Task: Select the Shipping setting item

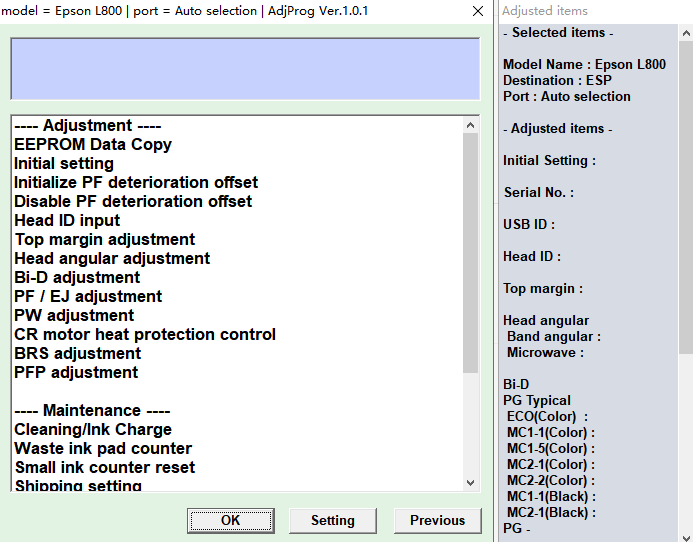Action: coord(78,485)
